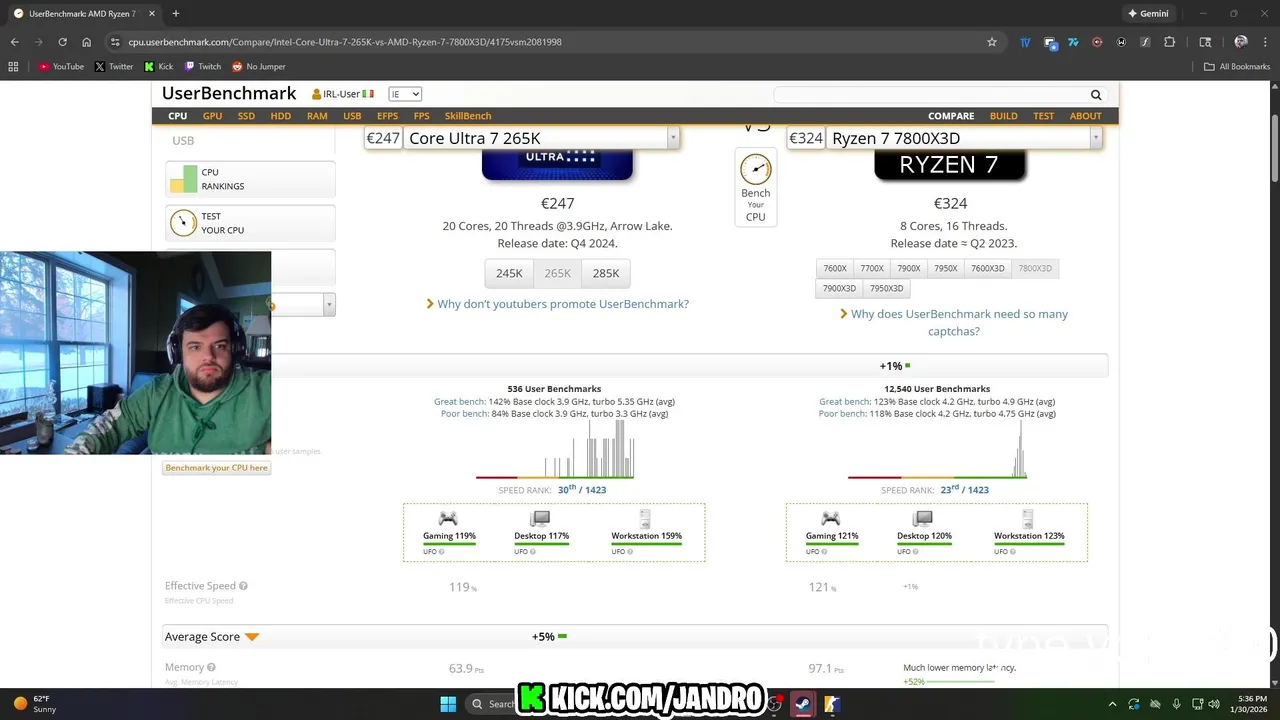
Task: Open the IE country dropdown
Action: click(x=405, y=94)
